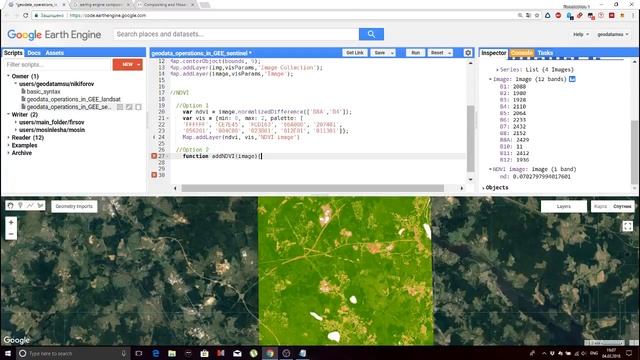Click the Geometry Imports button

pos(74,207)
